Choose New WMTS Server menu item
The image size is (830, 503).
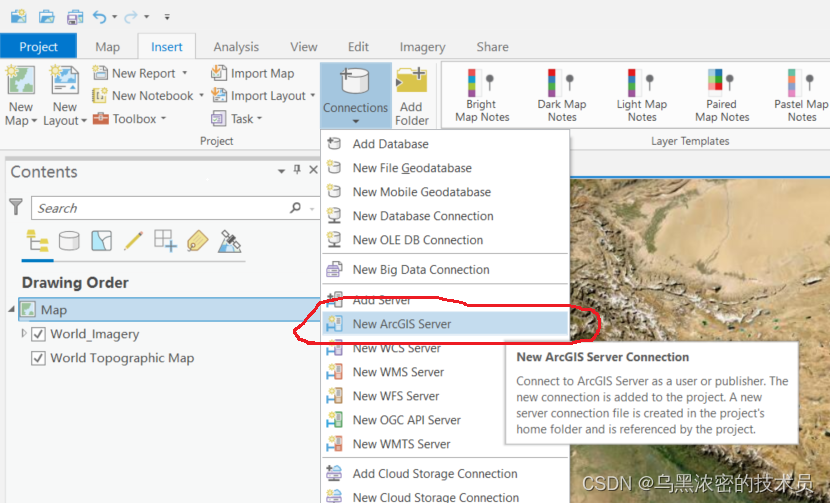pyautogui.click(x=413, y=444)
